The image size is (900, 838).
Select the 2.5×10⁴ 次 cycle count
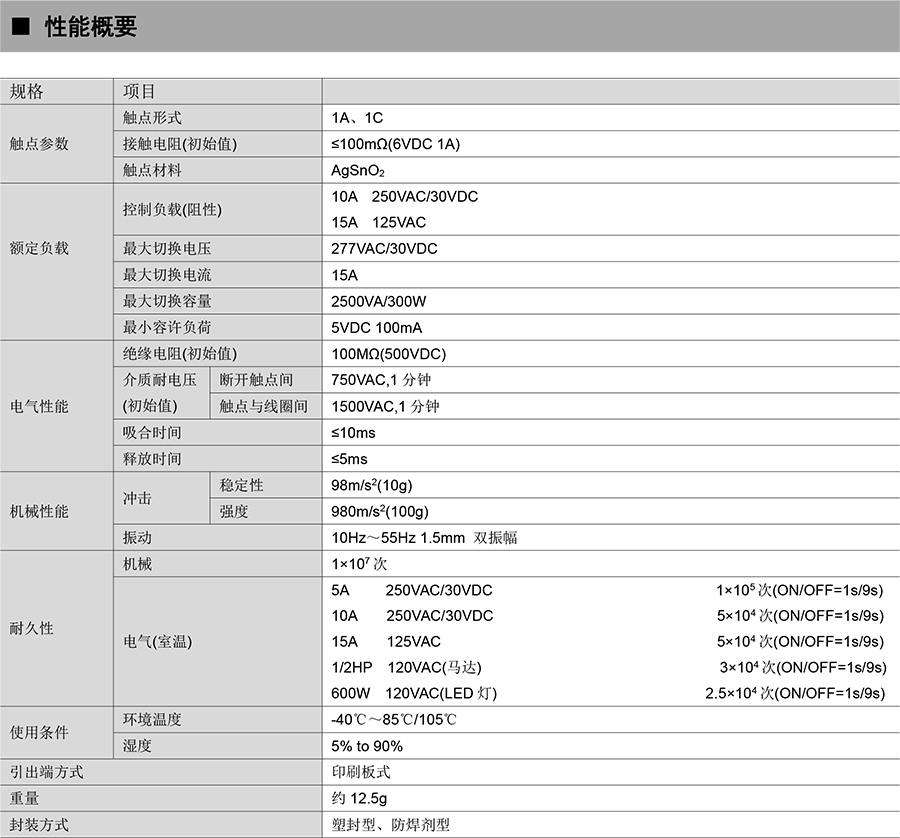tap(739, 693)
